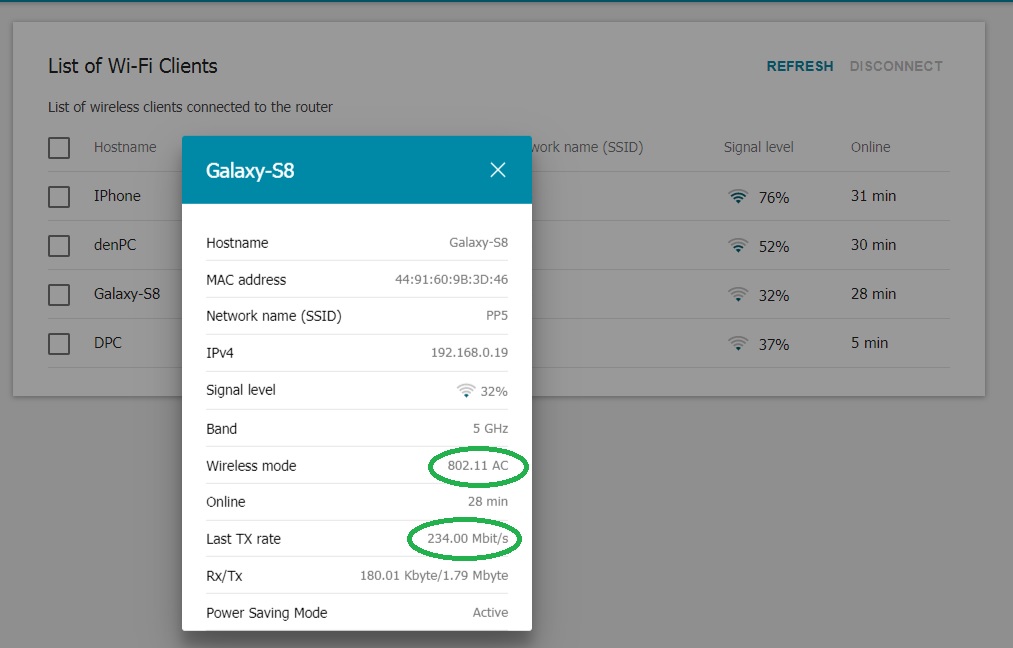The height and width of the screenshot is (648, 1013).
Task: Click the Online column header
Action: [x=870, y=147]
